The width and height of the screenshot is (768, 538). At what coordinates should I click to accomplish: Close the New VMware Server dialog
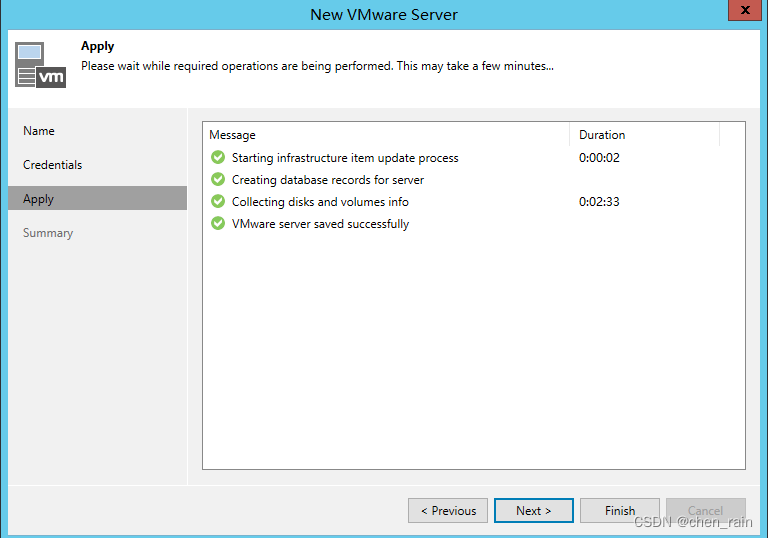click(745, 10)
